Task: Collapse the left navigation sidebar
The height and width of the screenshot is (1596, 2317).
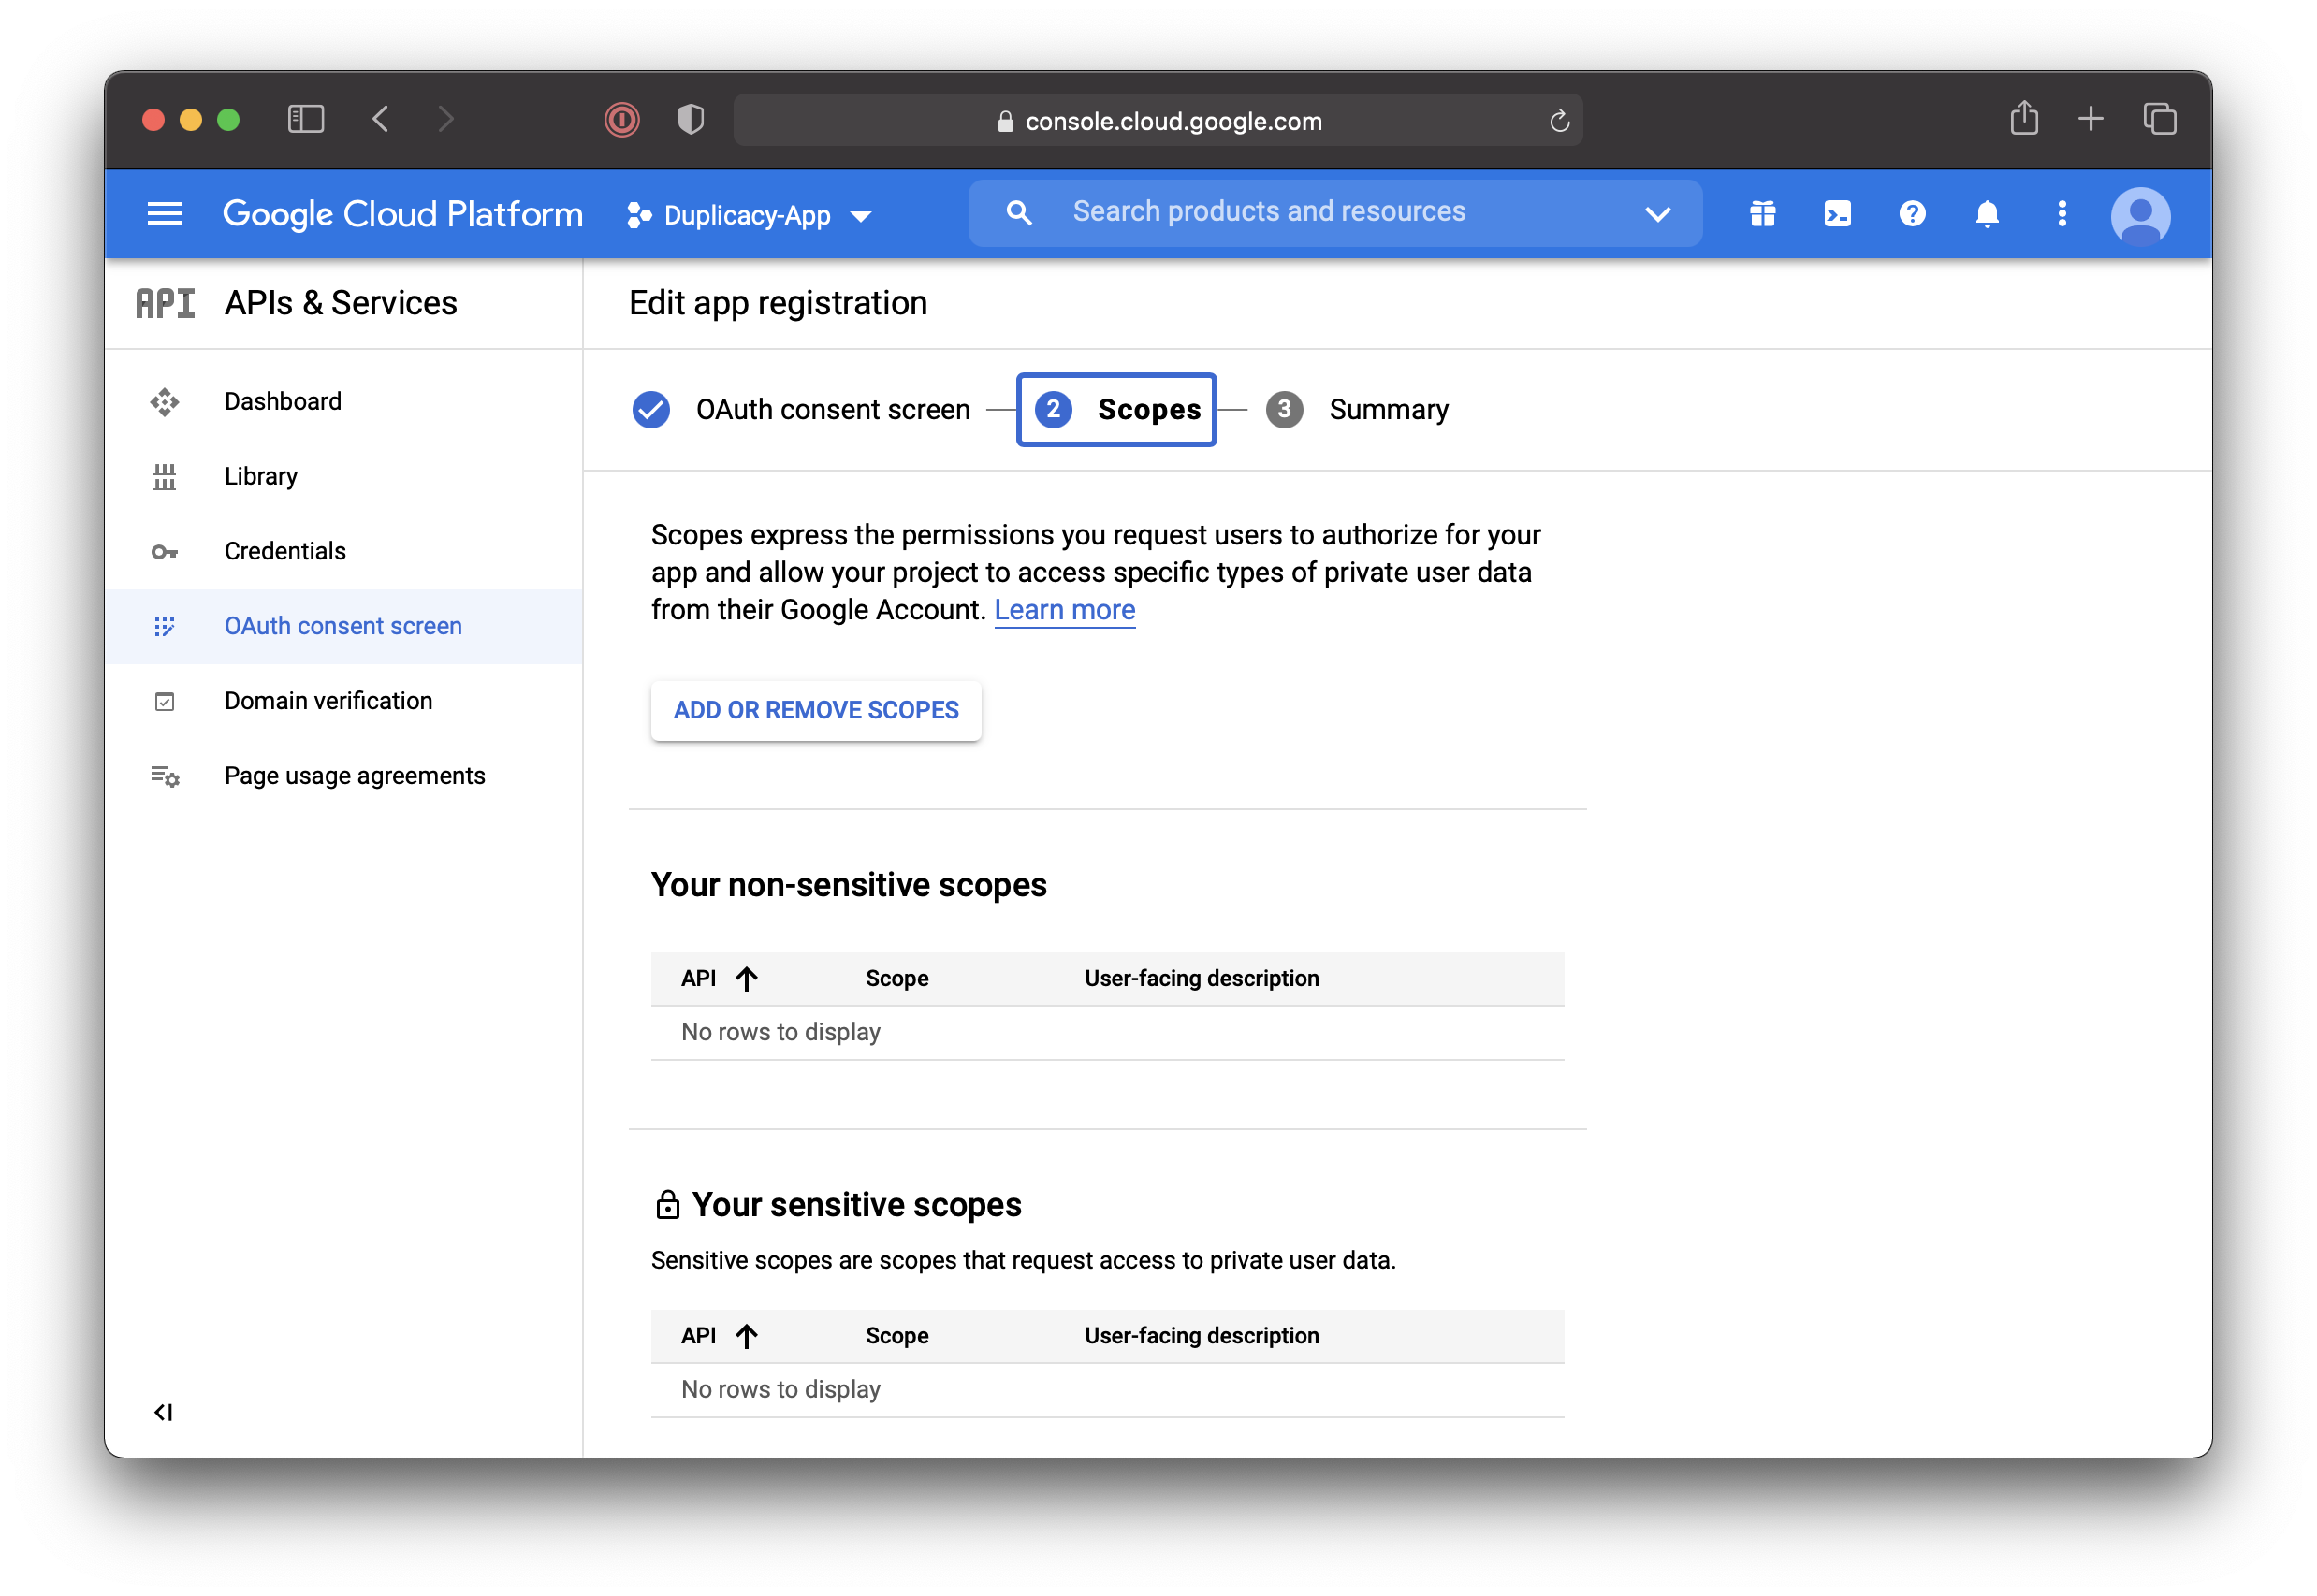Action: (x=163, y=1412)
